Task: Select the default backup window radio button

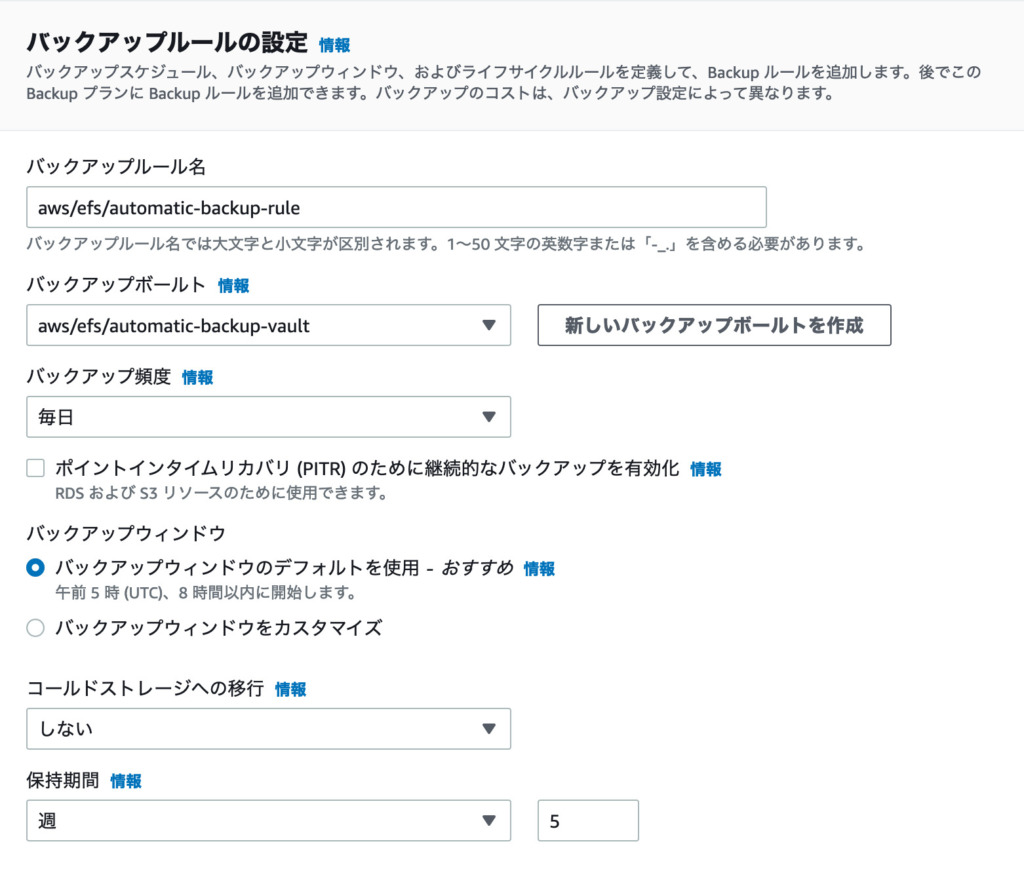Action: coord(36,568)
